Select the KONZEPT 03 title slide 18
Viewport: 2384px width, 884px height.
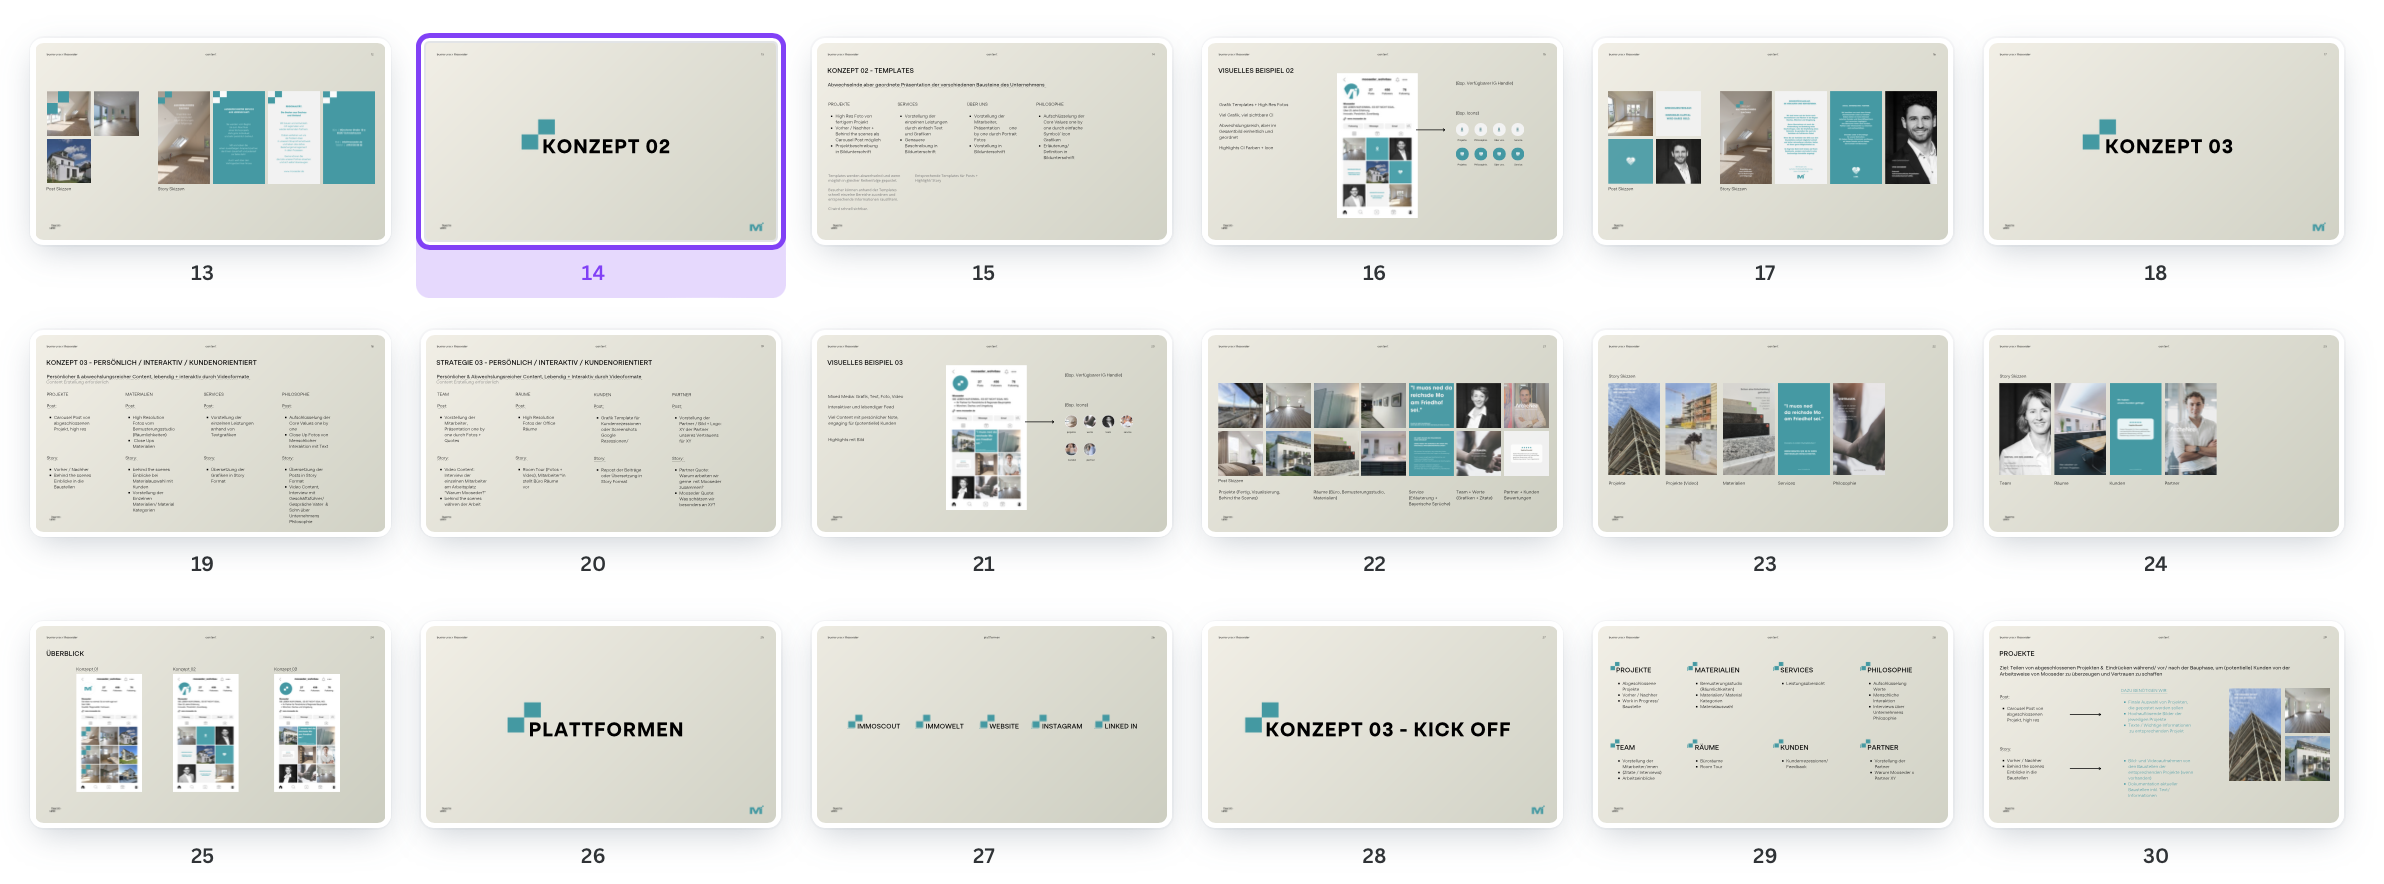pos(2164,141)
